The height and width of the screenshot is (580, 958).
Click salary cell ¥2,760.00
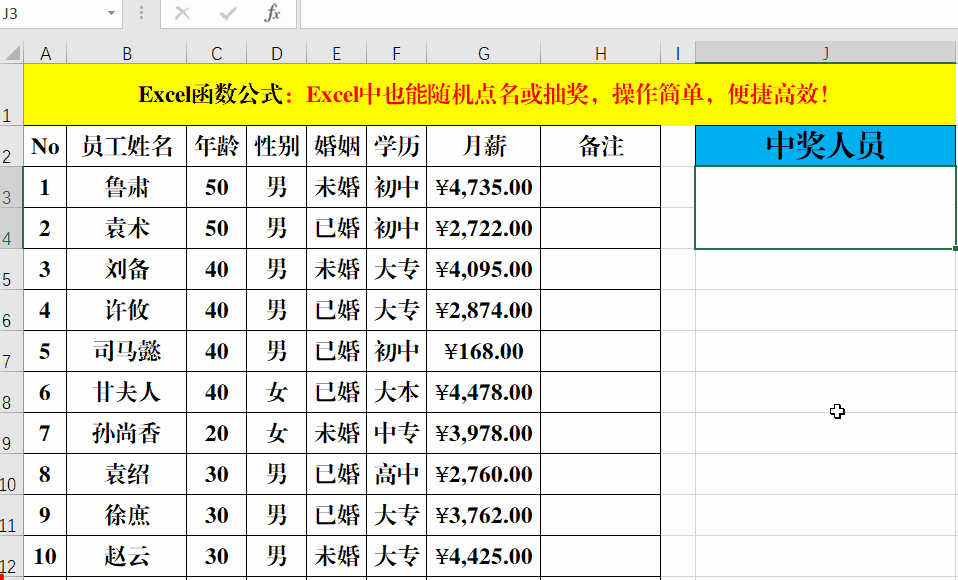[483, 474]
